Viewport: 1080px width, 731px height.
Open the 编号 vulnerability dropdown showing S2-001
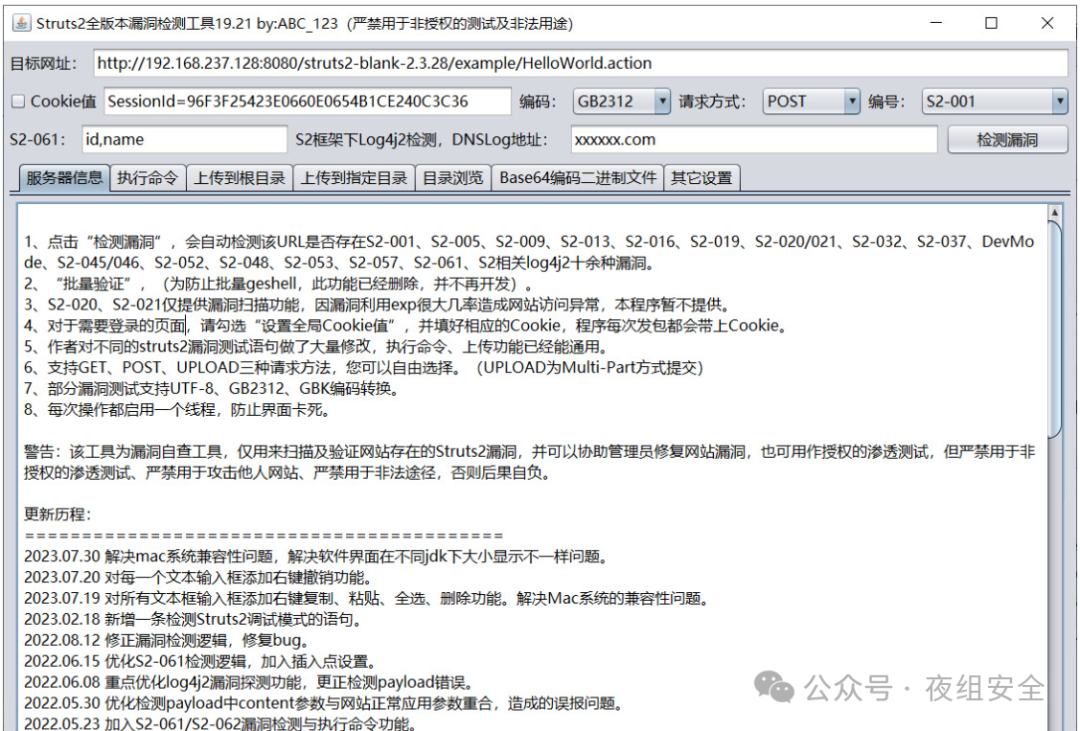[x=1060, y=101]
